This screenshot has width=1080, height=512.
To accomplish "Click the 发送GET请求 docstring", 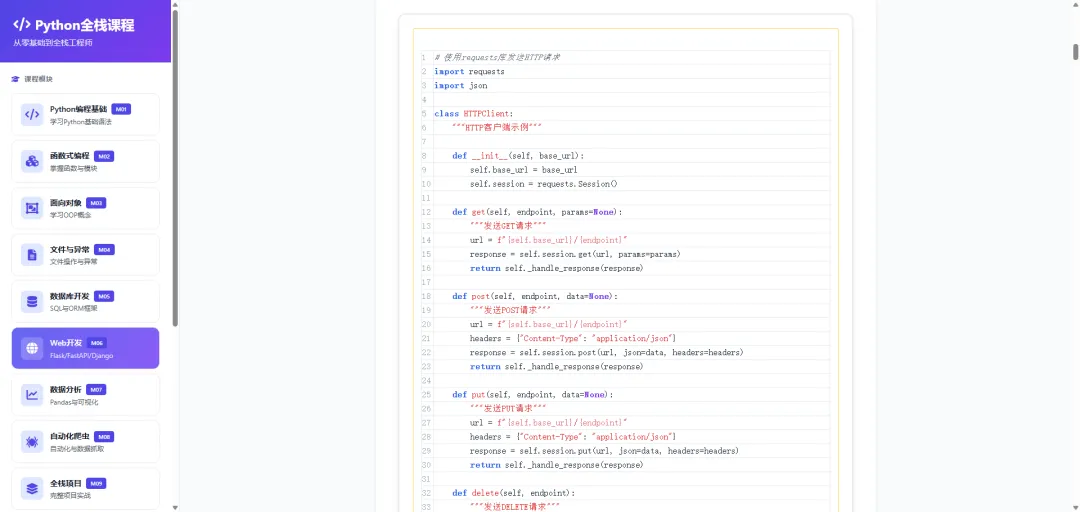I will [x=508, y=226].
